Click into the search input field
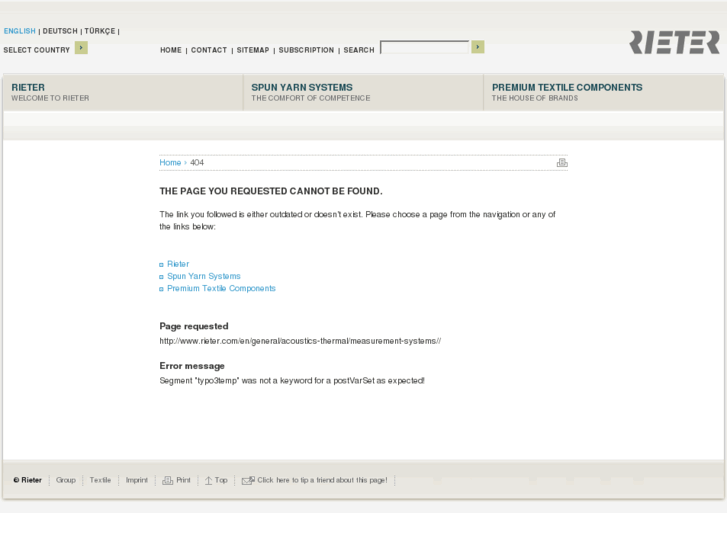This screenshot has height=545, width=727. pyautogui.click(x=425, y=47)
